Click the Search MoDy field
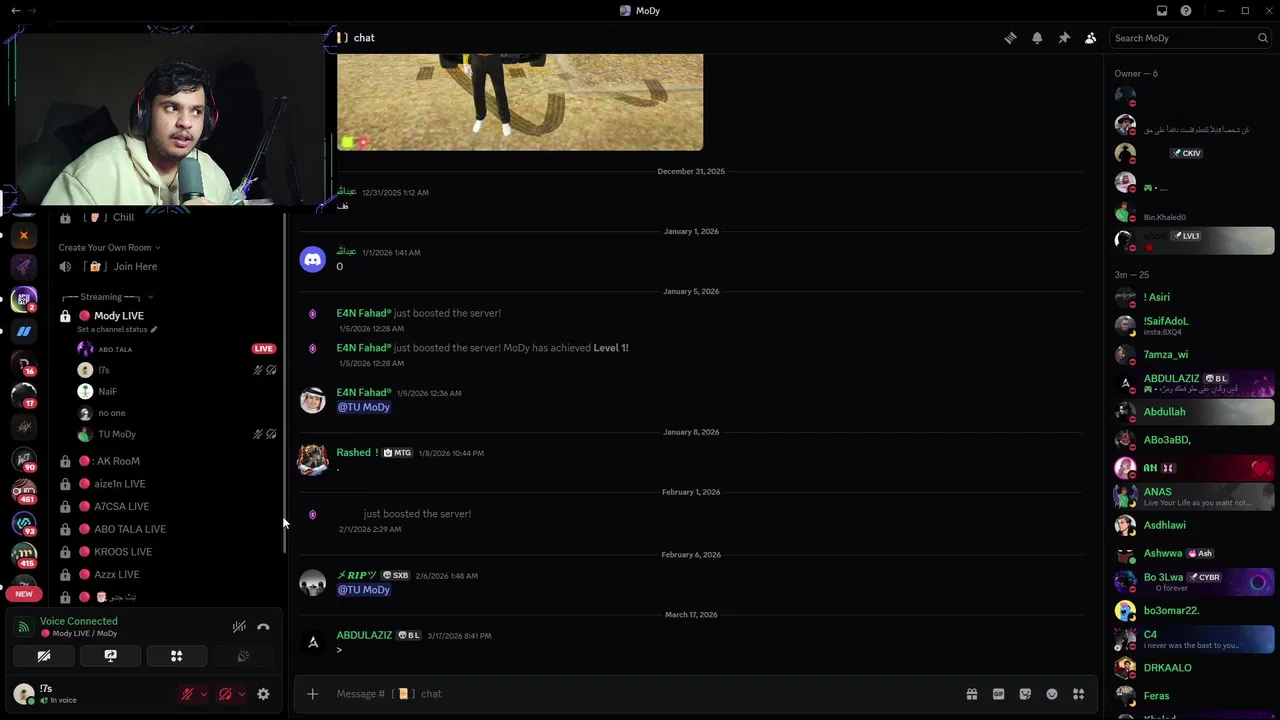The image size is (1280, 720). 1190,38
